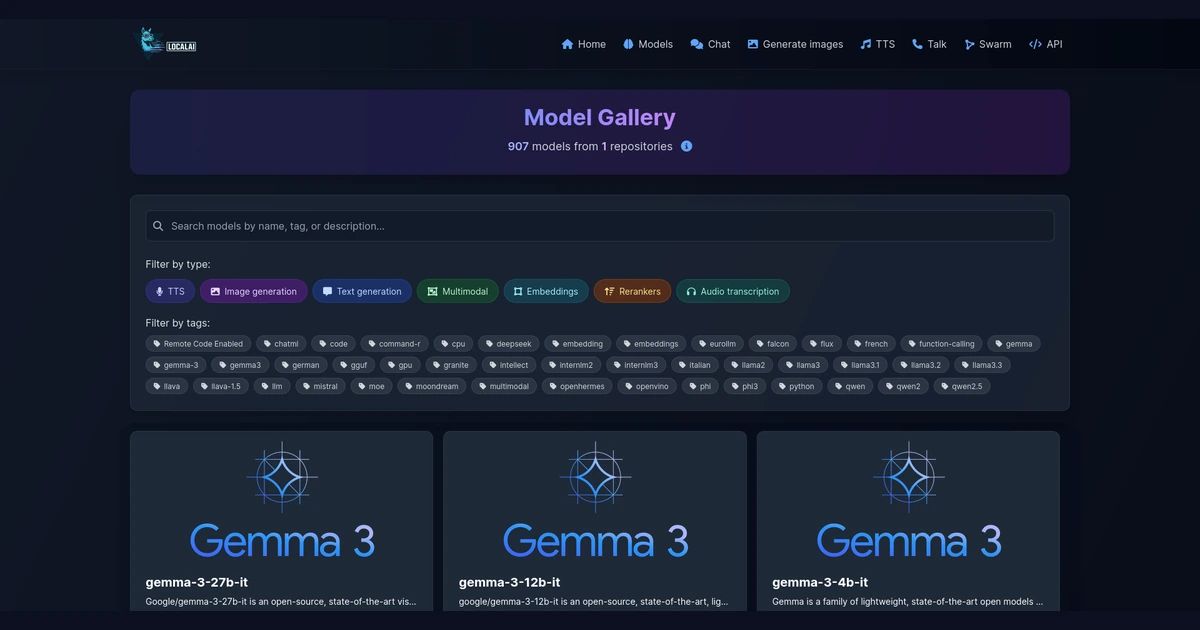Select the 'german' tag
This screenshot has height=630, width=1200.
pos(300,365)
